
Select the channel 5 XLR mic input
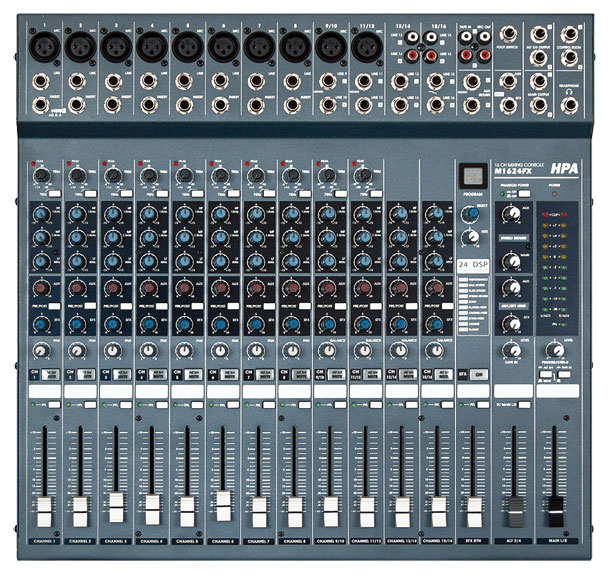(188, 47)
